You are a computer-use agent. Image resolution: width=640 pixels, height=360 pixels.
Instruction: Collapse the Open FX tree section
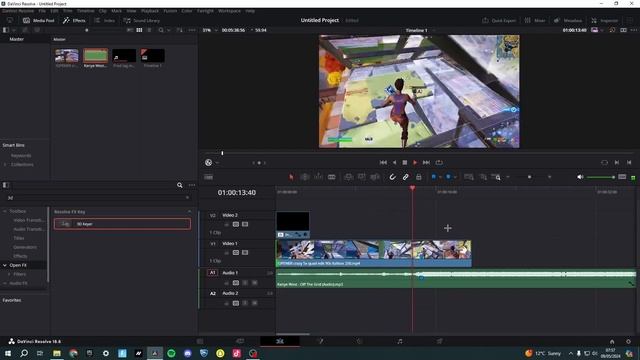click(x=5, y=265)
